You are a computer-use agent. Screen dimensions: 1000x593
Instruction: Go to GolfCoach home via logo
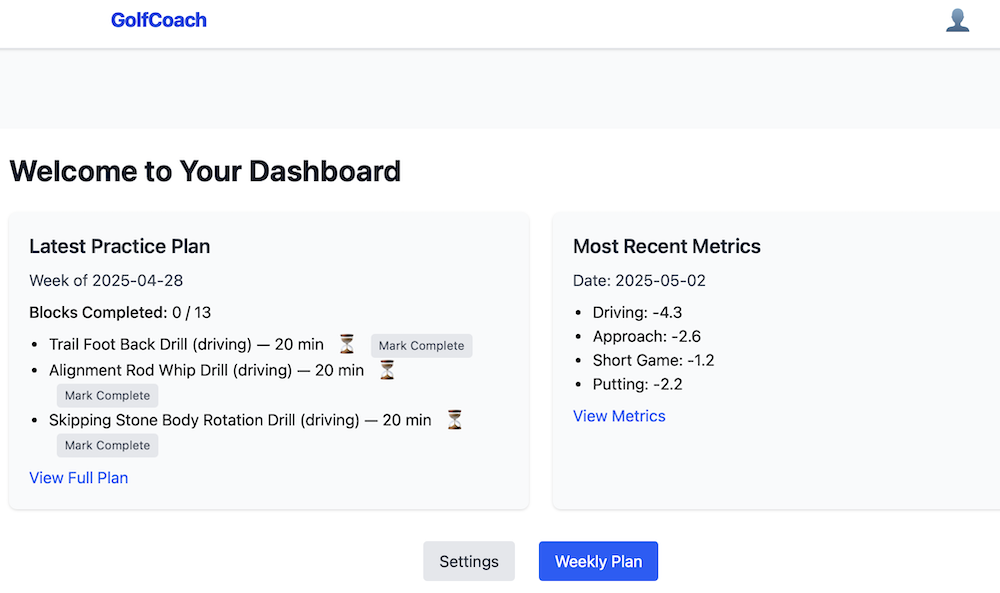point(159,20)
